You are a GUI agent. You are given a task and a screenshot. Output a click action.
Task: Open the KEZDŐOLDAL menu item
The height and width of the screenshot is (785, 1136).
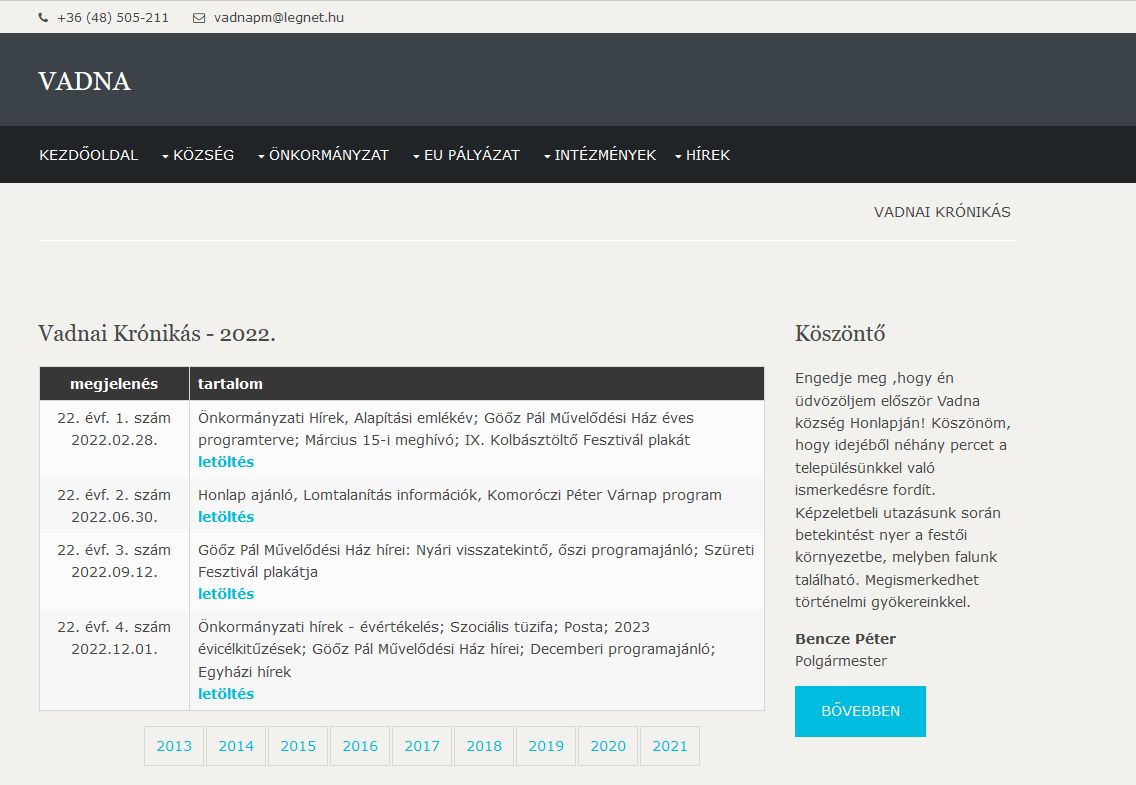[88, 155]
